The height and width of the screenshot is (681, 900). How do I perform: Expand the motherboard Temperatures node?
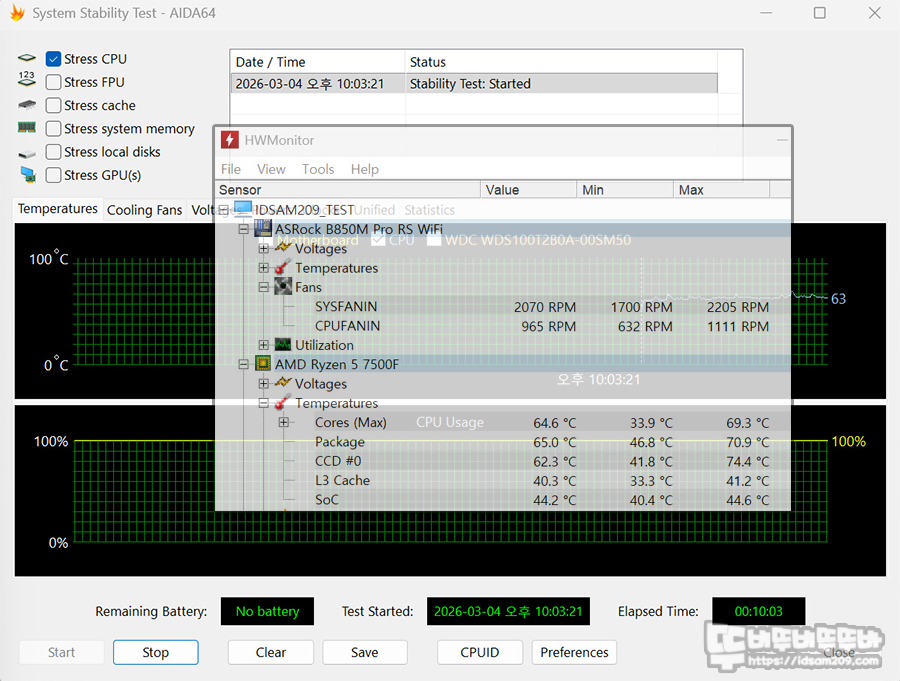click(x=263, y=268)
